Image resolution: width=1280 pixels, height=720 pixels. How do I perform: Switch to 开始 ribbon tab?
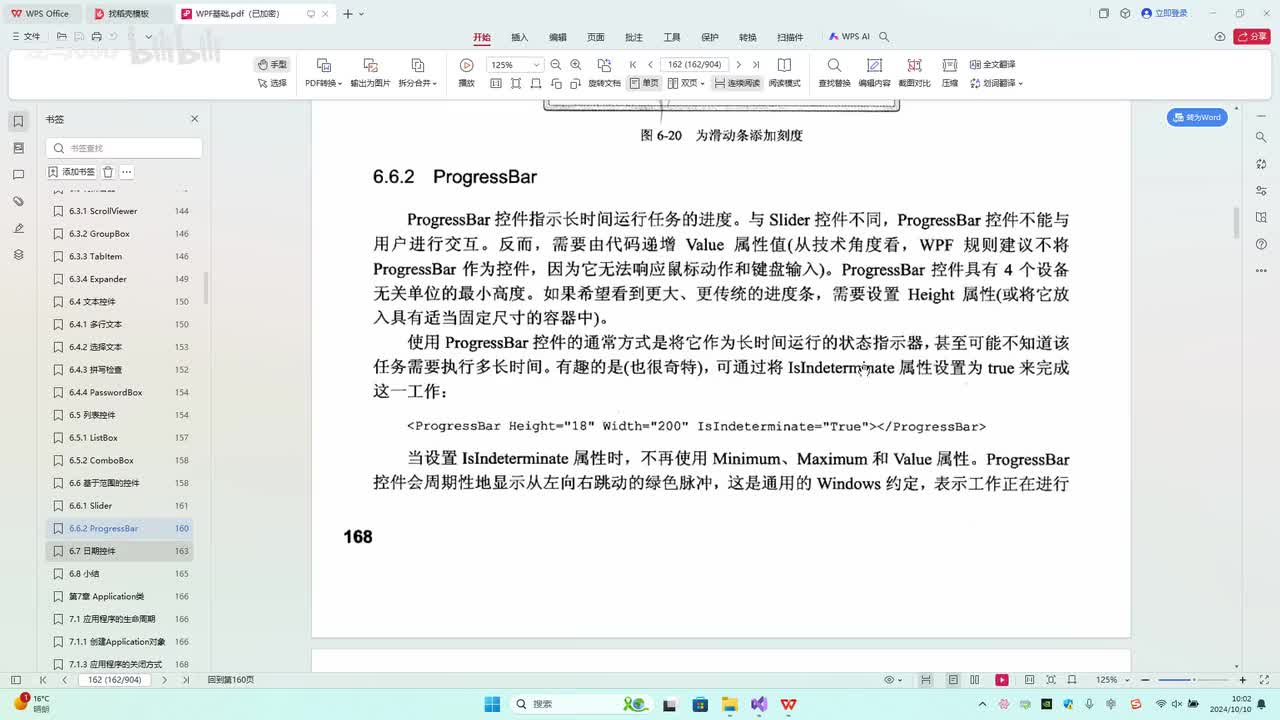click(482, 37)
